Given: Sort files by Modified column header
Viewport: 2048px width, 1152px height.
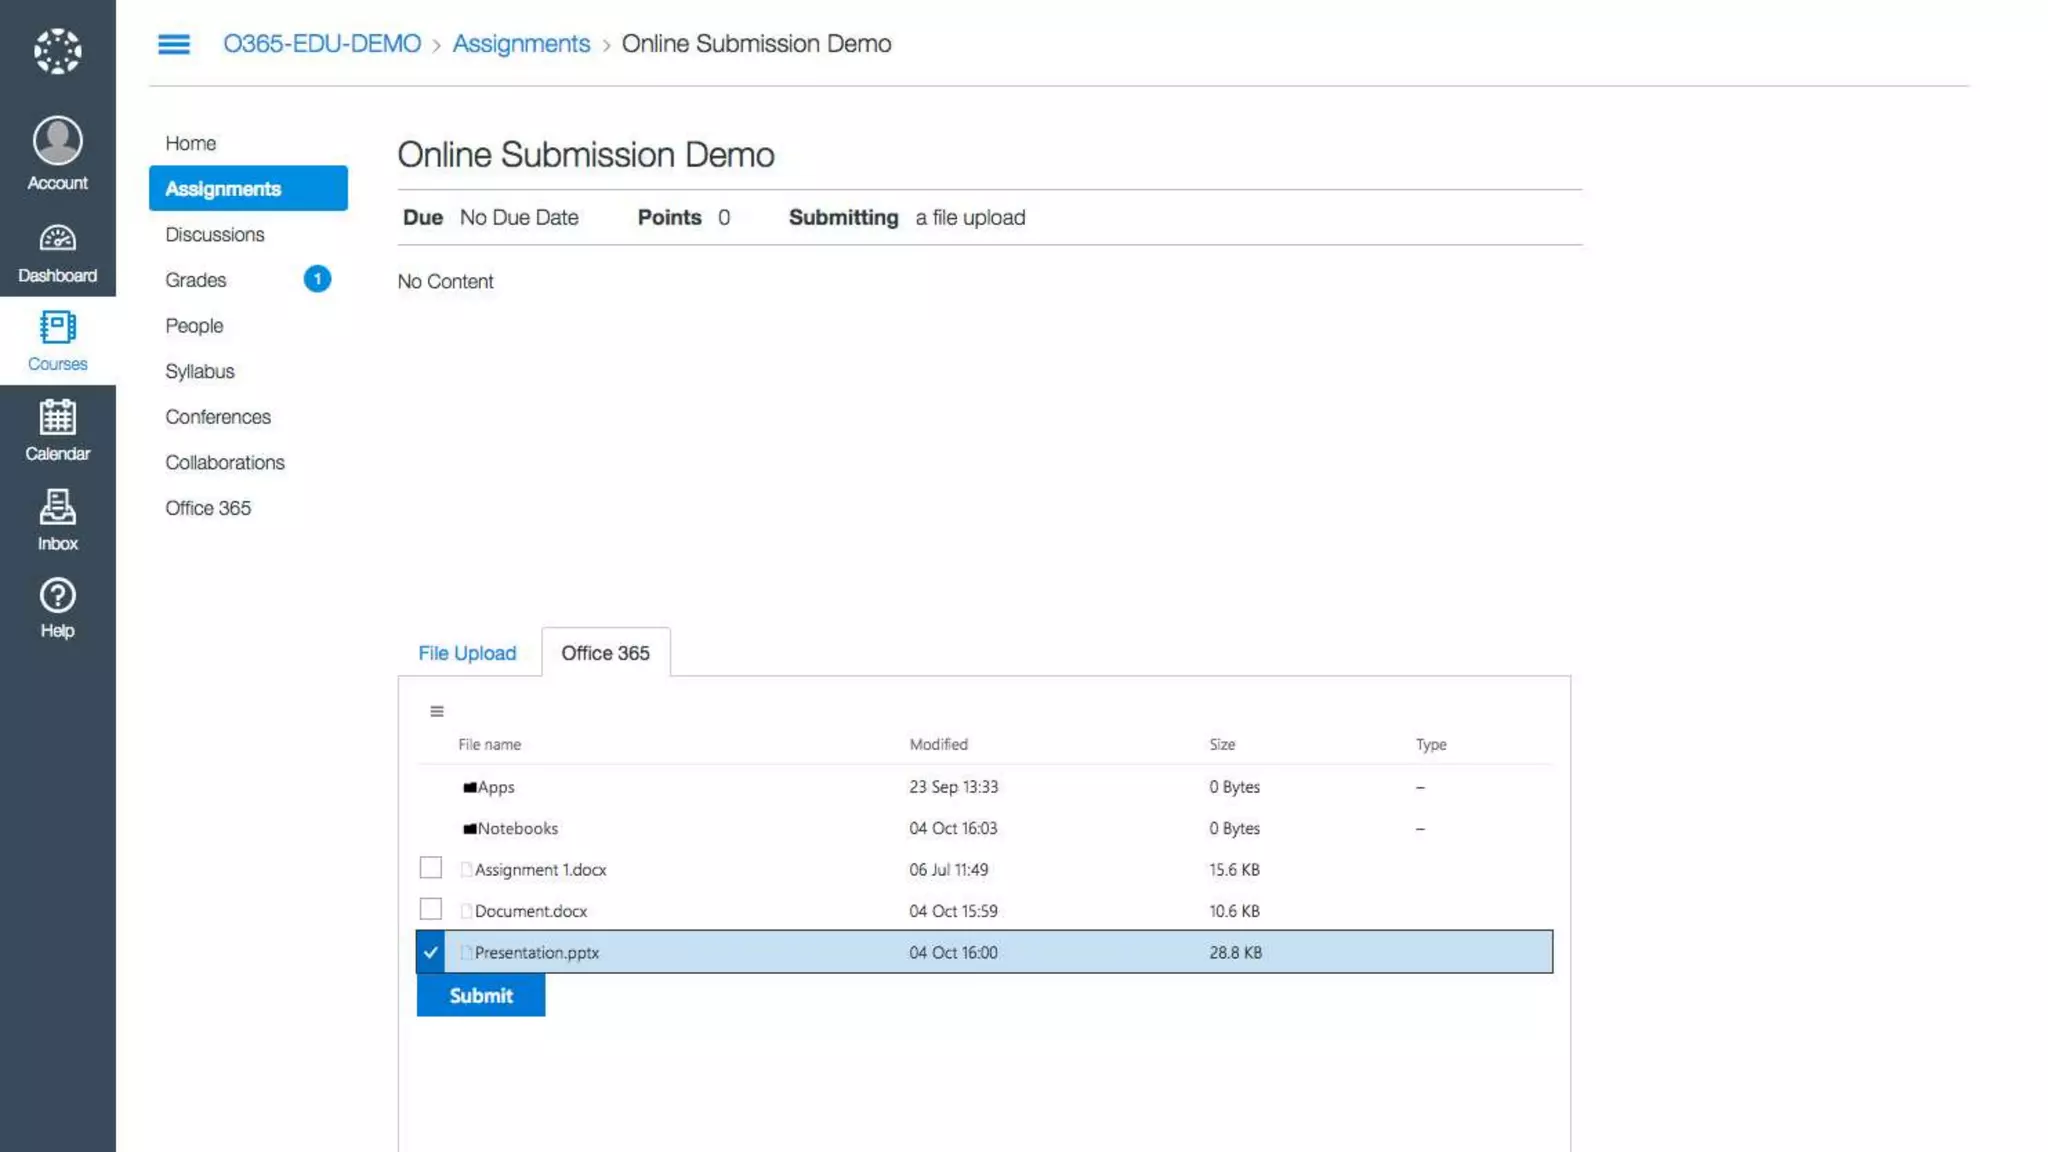Looking at the screenshot, I should (x=938, y=745).
